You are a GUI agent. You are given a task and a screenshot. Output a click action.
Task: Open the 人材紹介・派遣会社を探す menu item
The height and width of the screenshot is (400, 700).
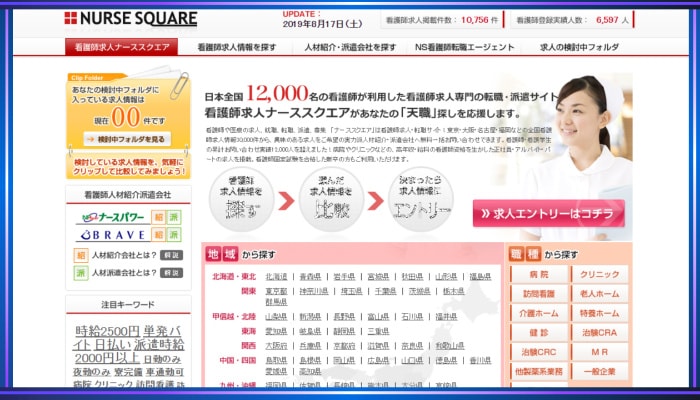coord(350,47)
